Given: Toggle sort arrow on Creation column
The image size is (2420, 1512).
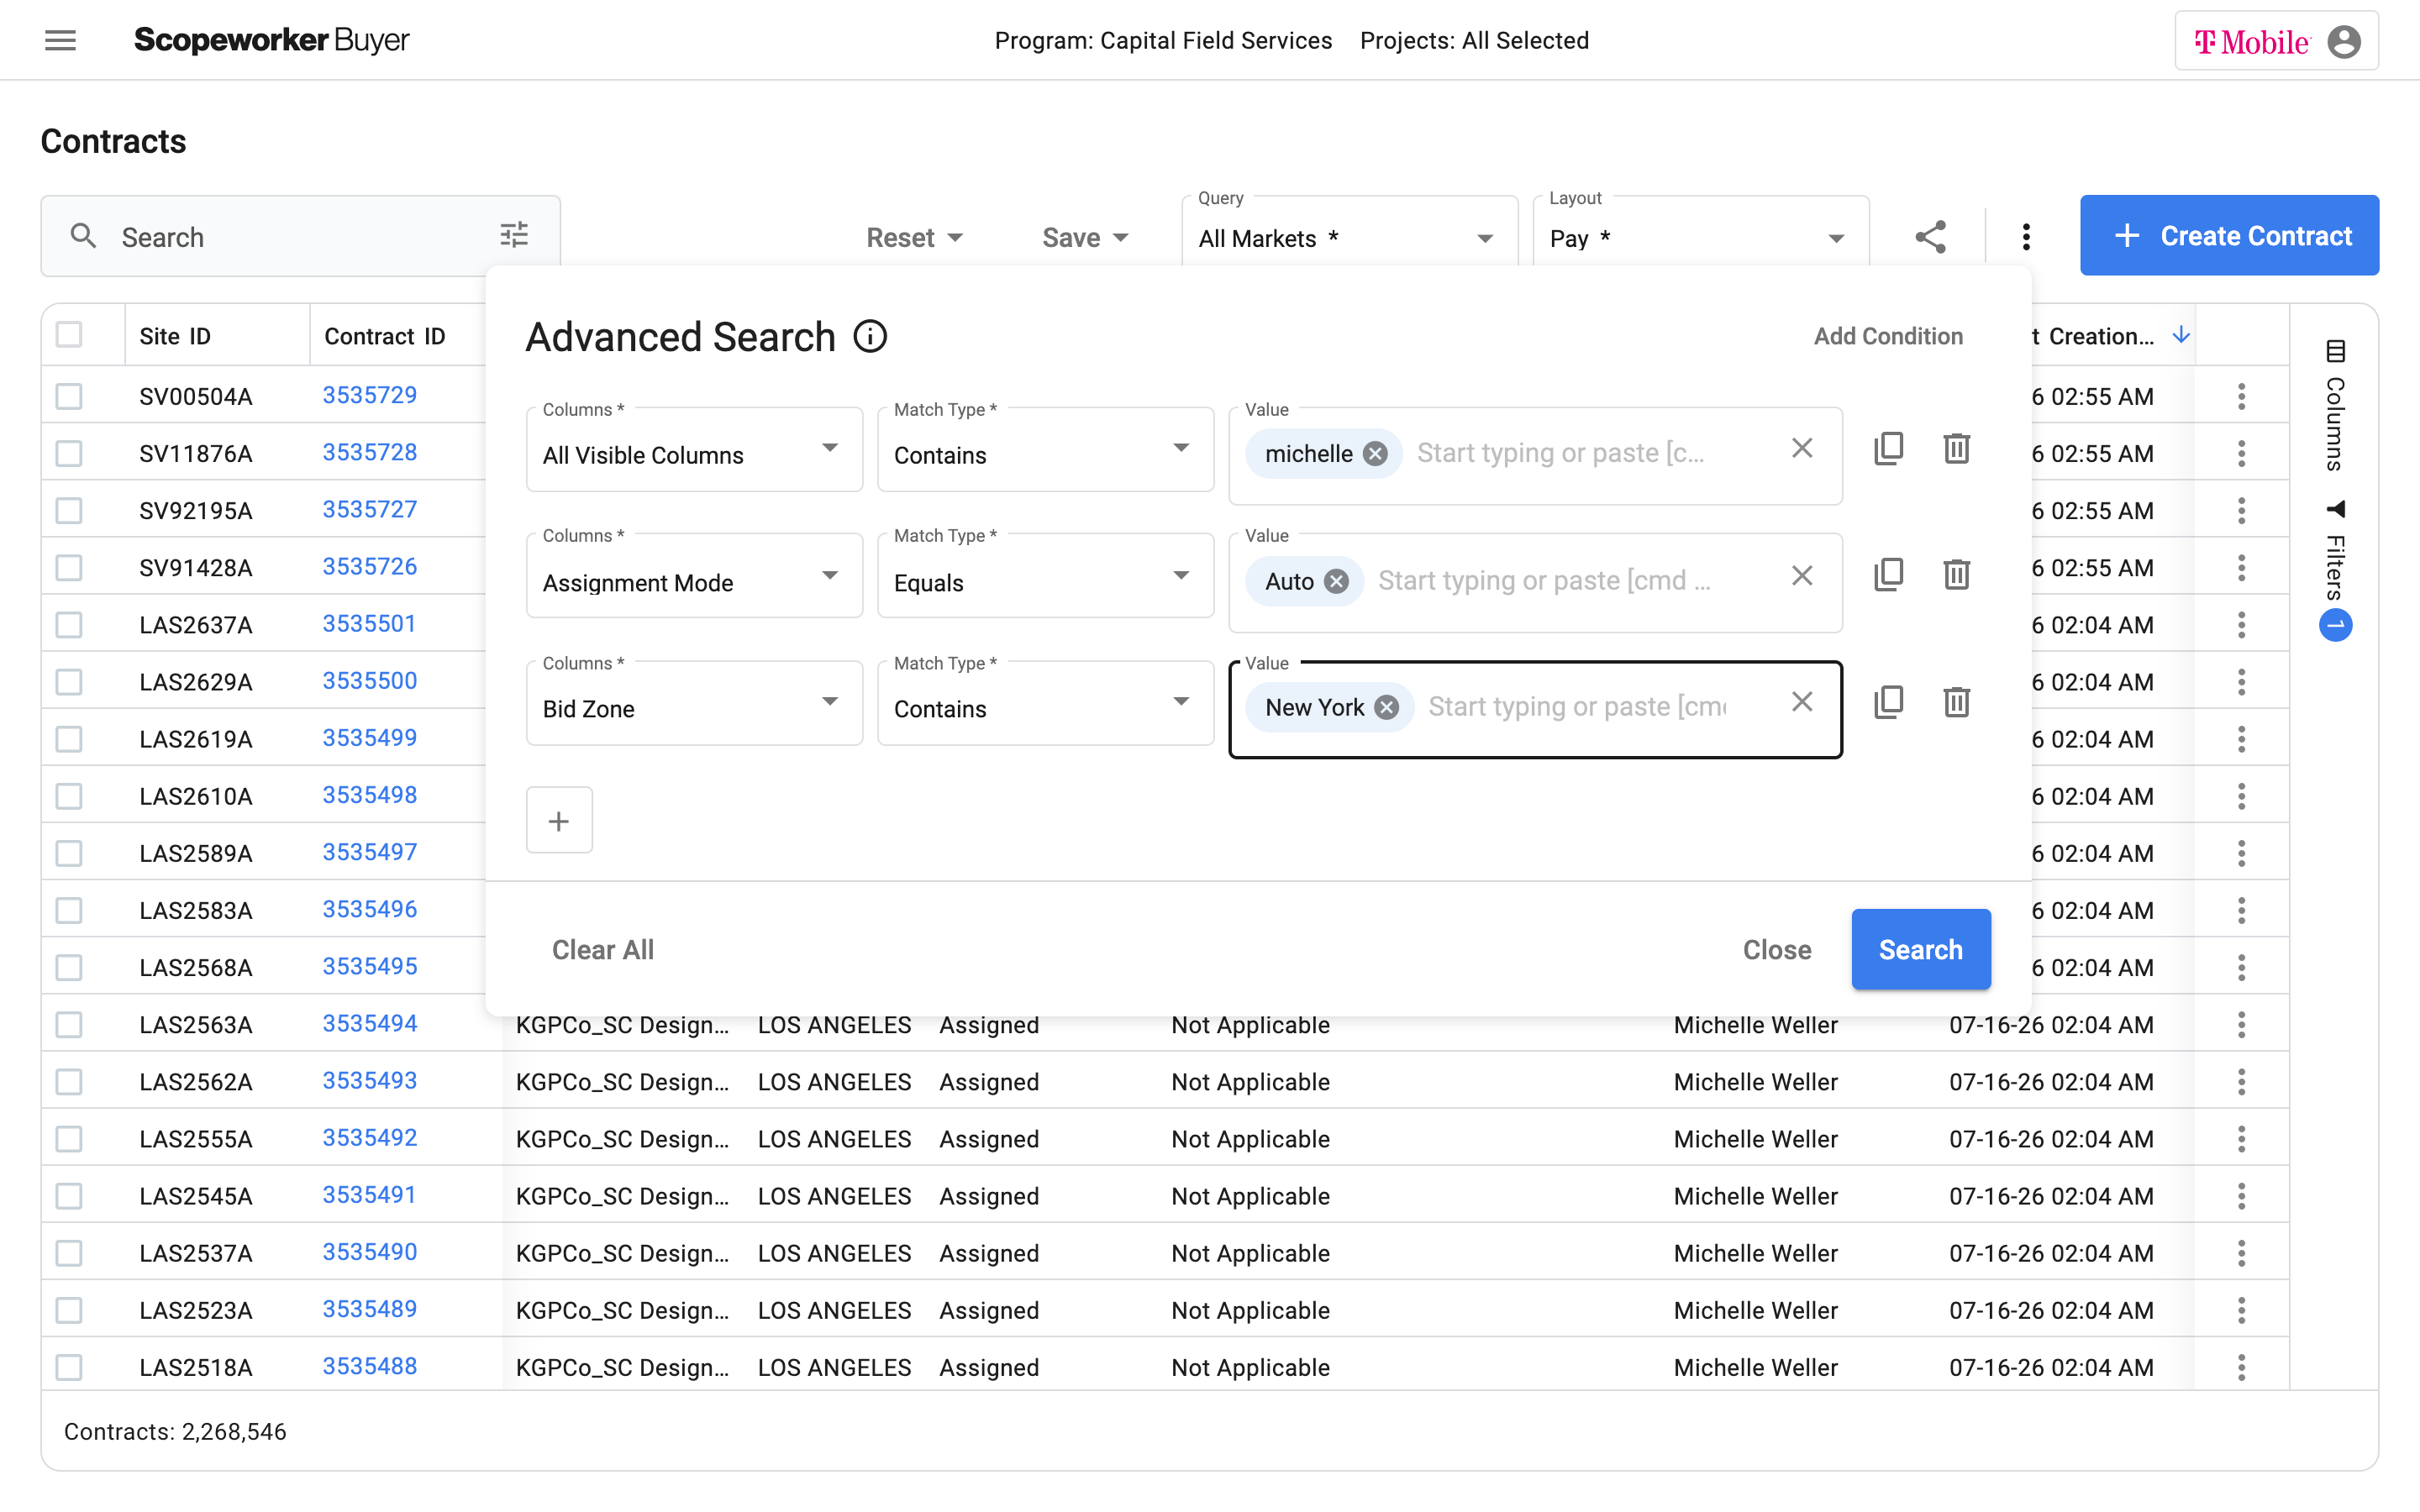Looking at the screenshot, I should click(x=2181, y=335).
